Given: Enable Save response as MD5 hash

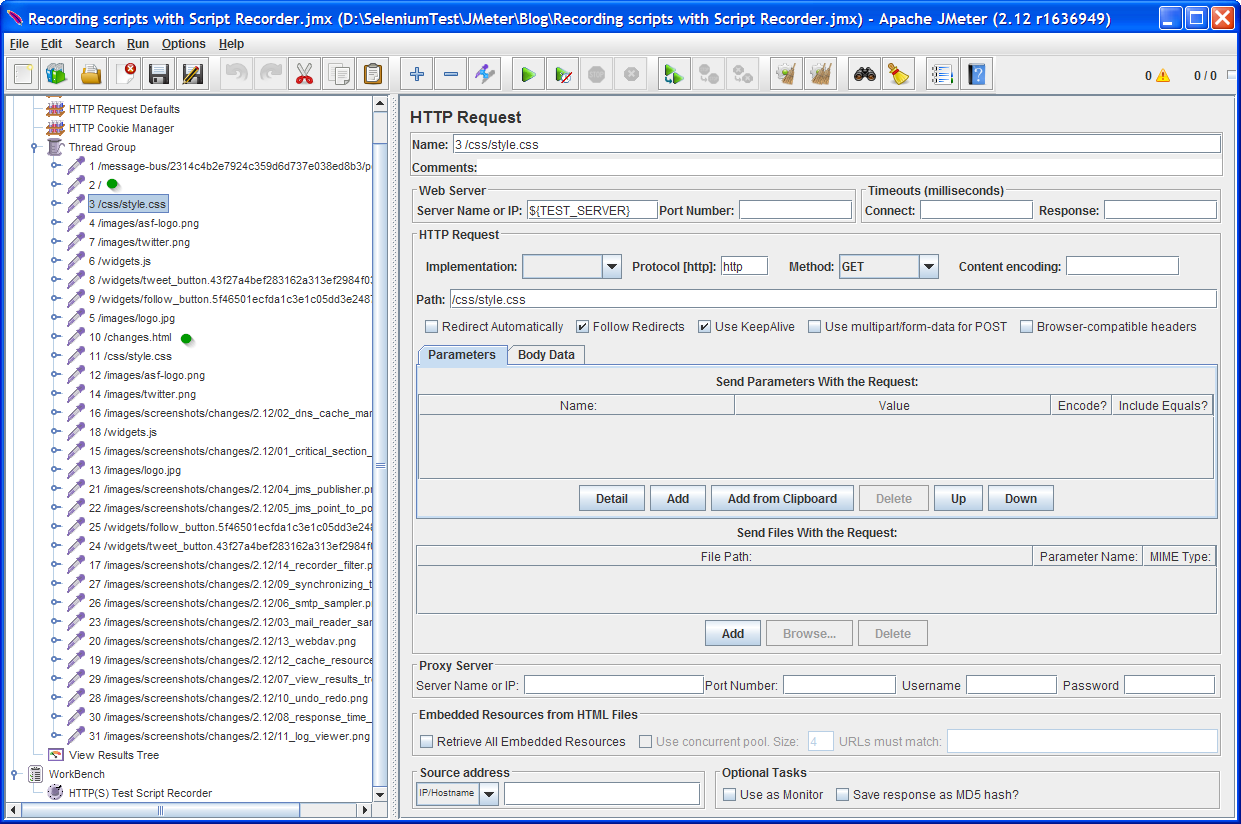Looking at the screenshot, I should 843,795.
